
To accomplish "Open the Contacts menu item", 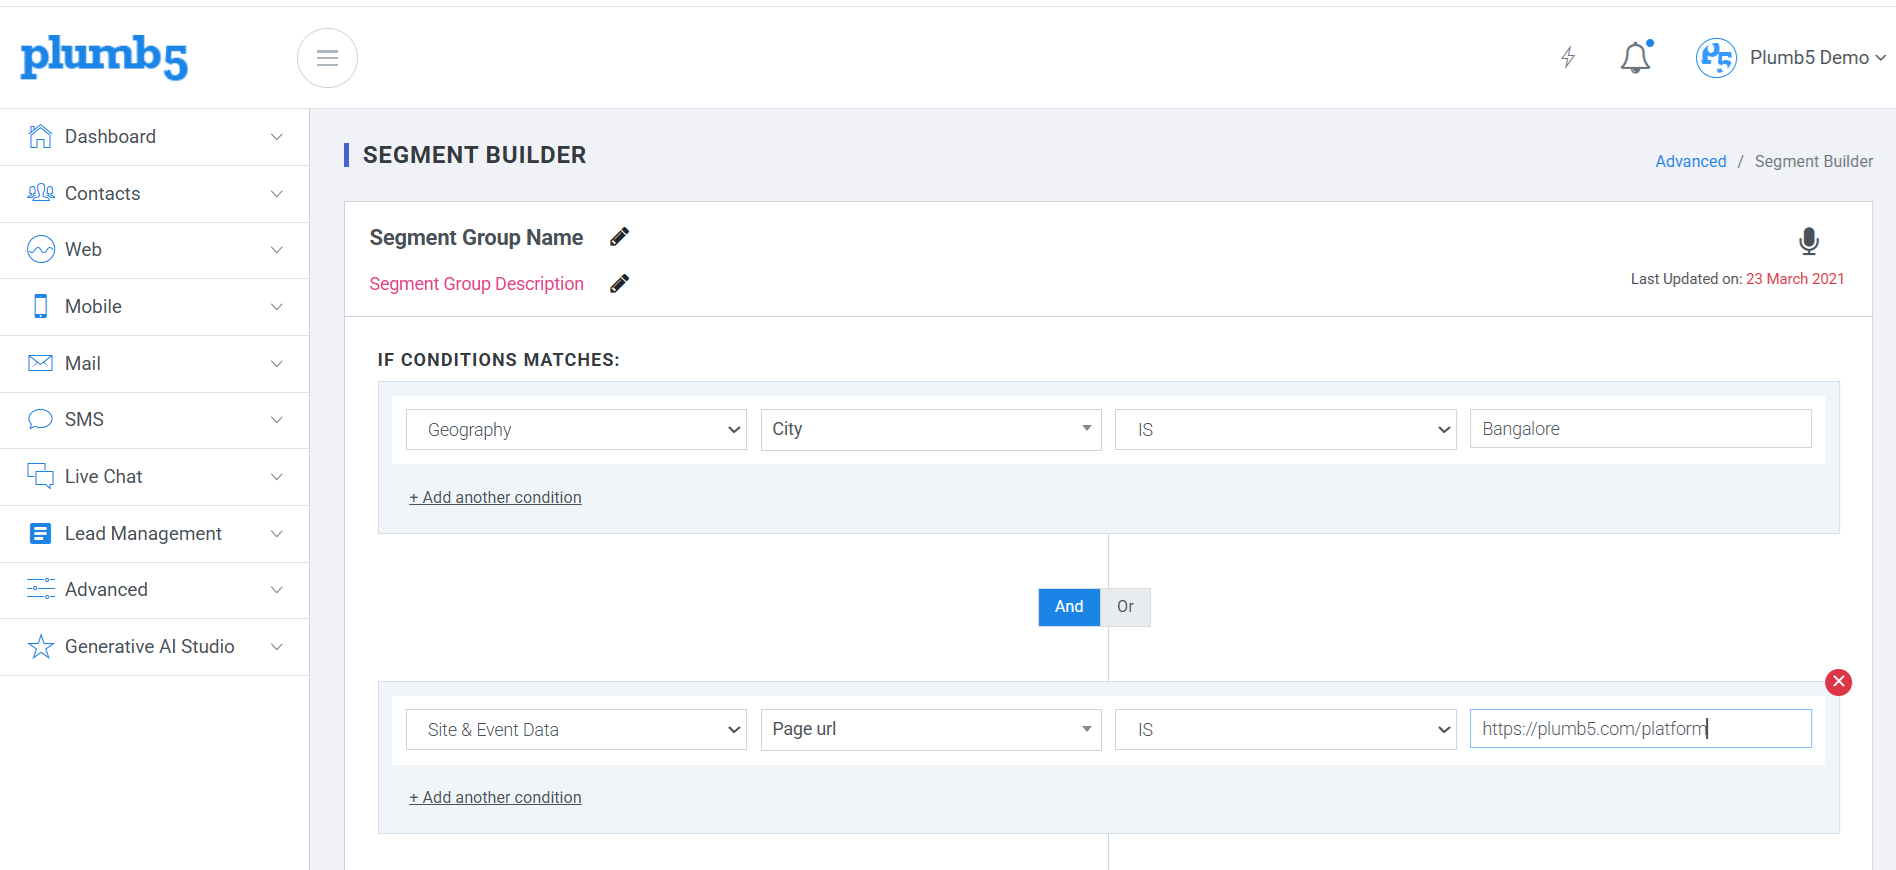I will click(155, 194).
